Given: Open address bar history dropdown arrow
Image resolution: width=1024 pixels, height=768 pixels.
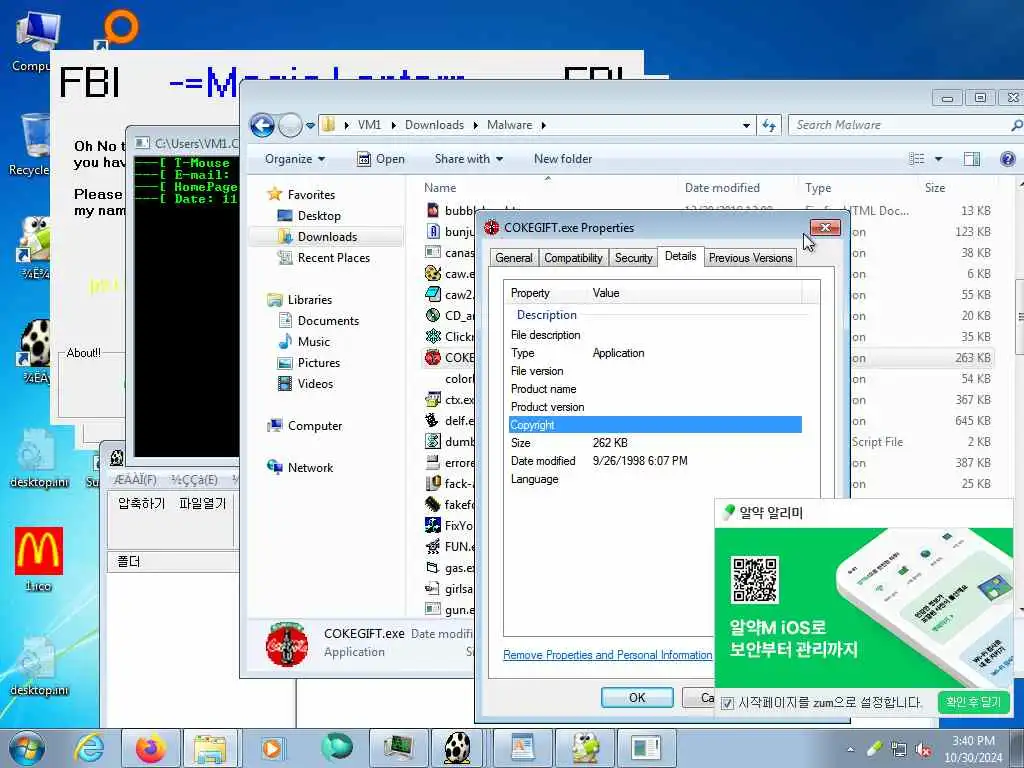Looking at the screenshot, I should [746, 125].
